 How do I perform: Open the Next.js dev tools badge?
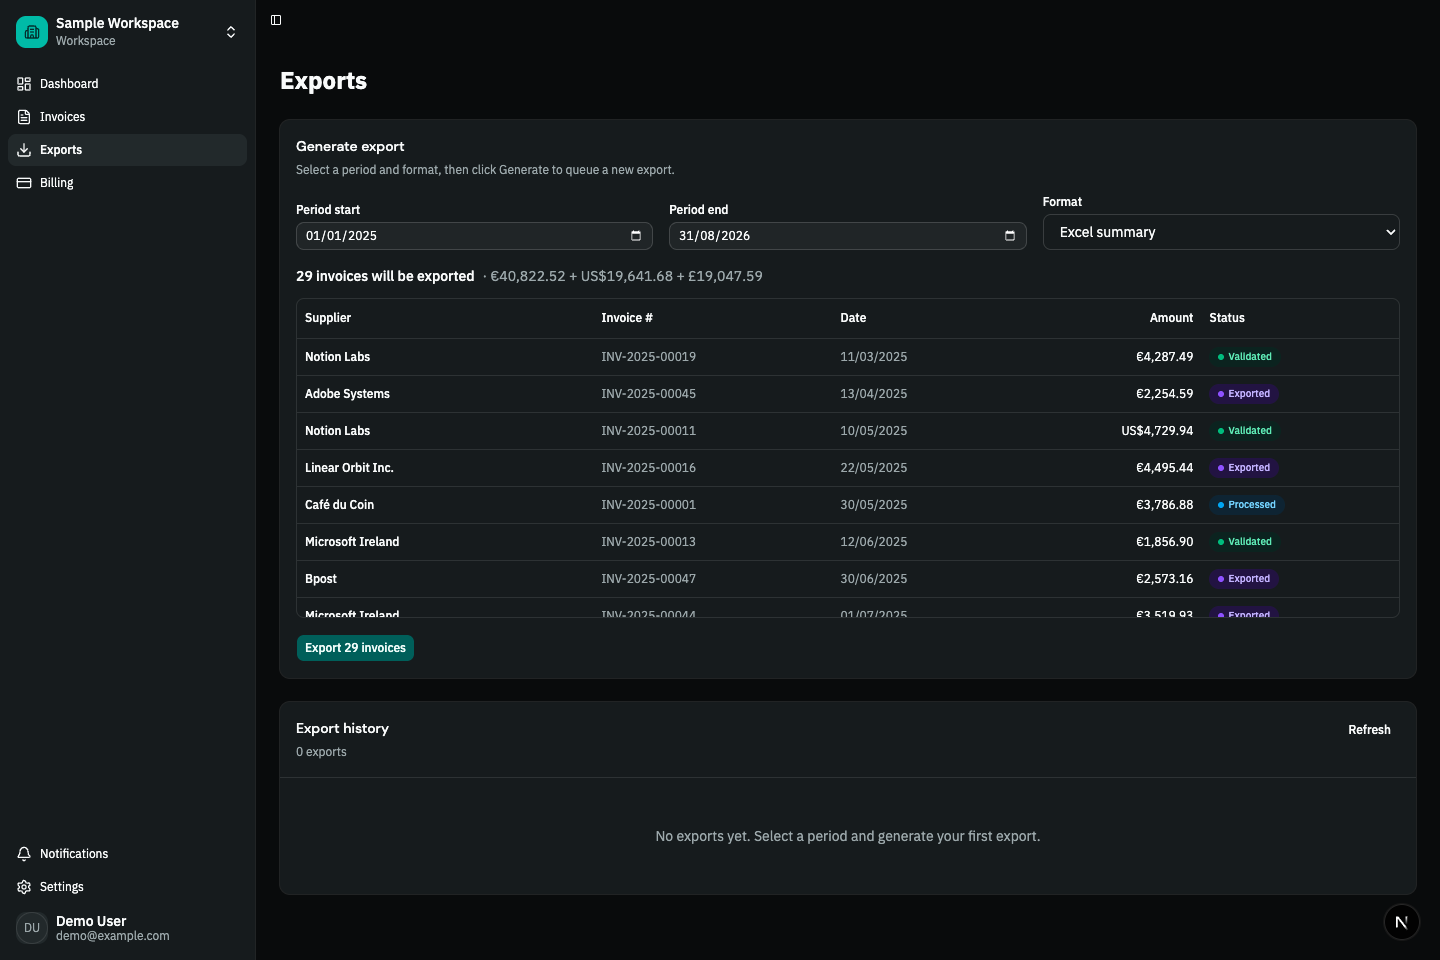click(1401, 922)
